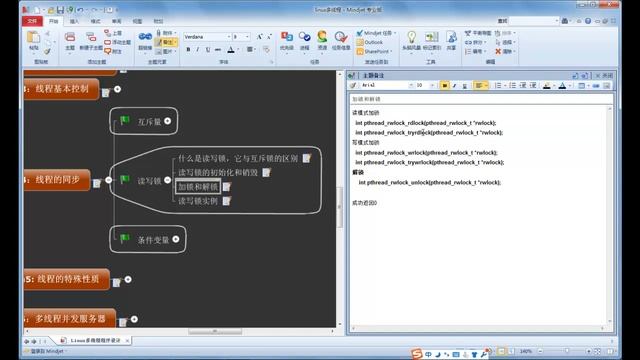Click the 清除 (clear) command
640x360 pixels.
(504, 51)
